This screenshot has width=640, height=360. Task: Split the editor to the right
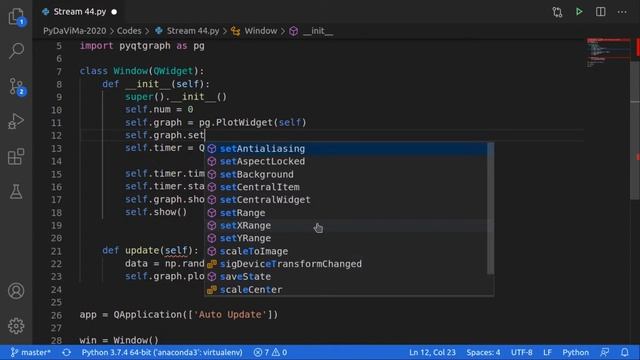click(600, 12)
